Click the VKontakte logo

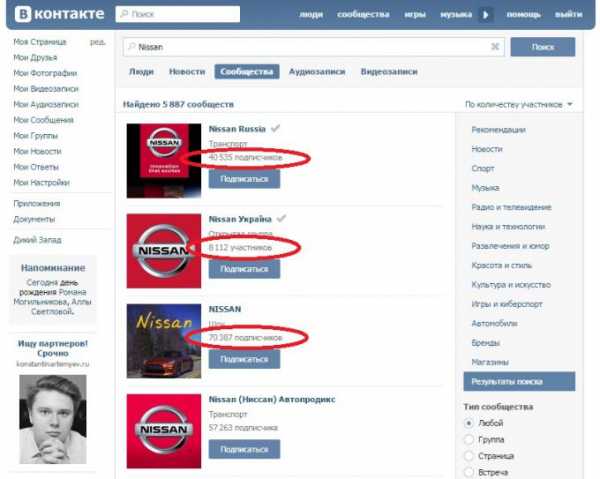pyautogui.click(x=59, y=14)
